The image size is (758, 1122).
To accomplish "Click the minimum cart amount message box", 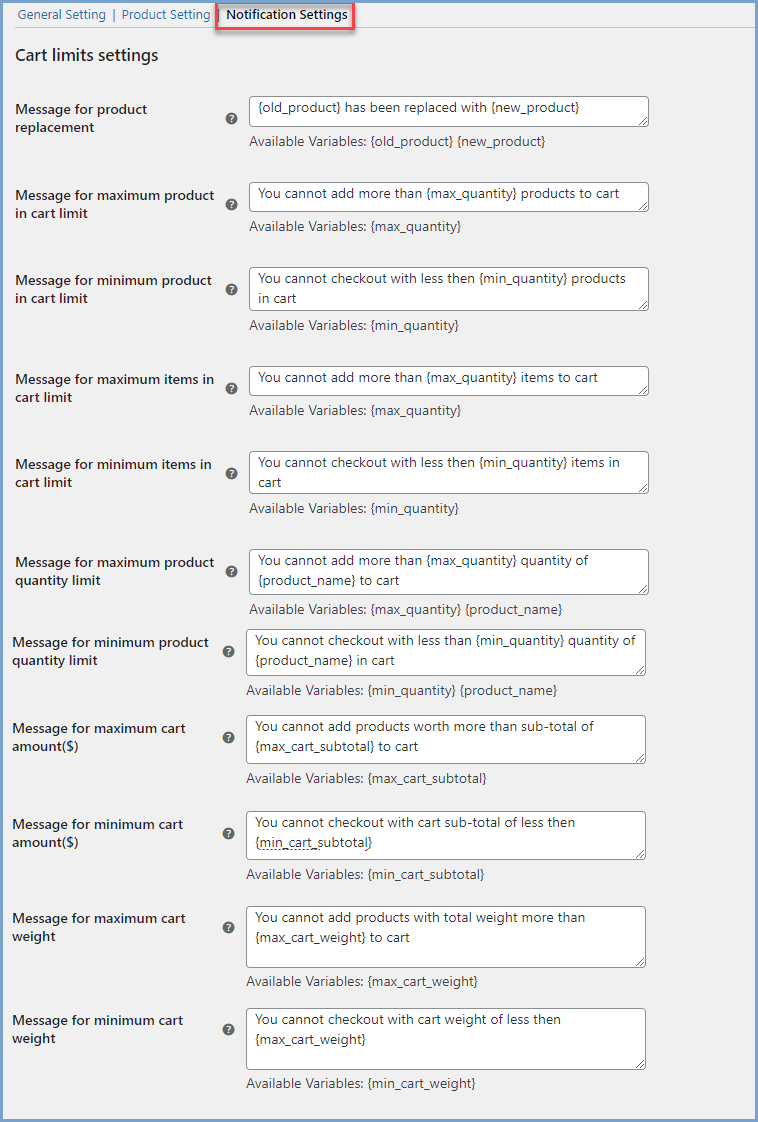I will point(447,835).
